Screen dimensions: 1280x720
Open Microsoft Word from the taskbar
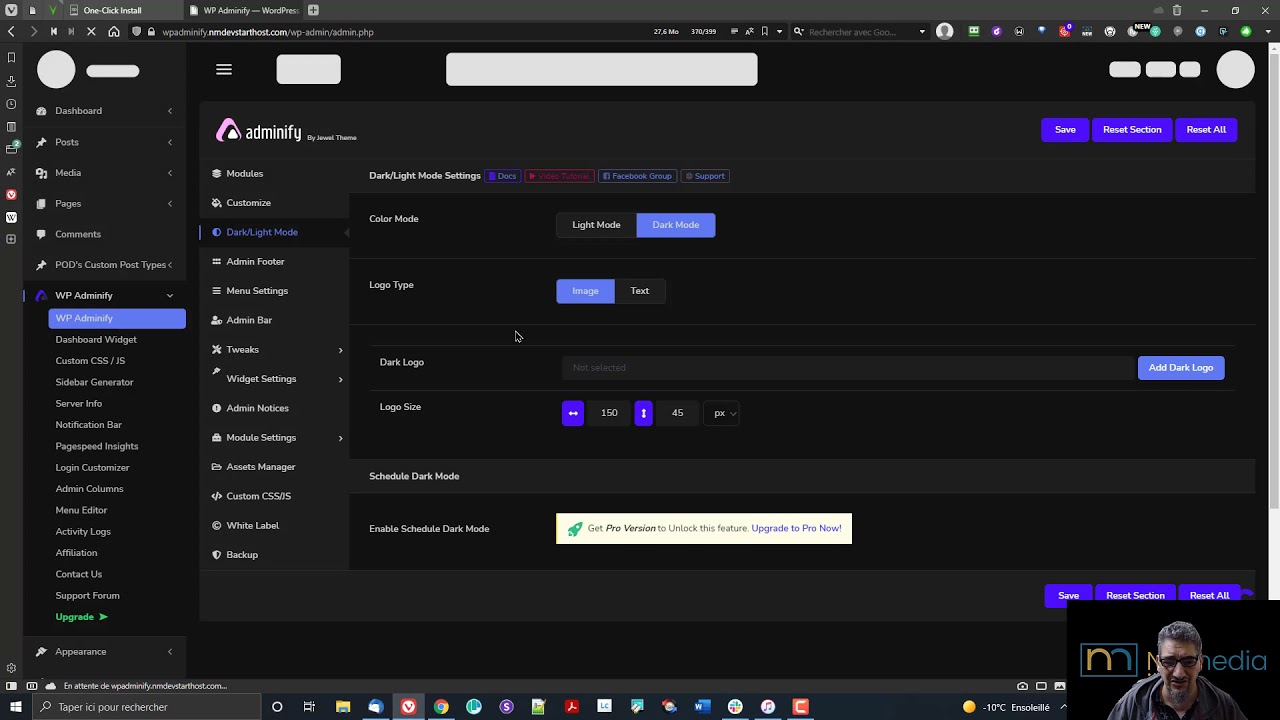[x=702, y=707]
